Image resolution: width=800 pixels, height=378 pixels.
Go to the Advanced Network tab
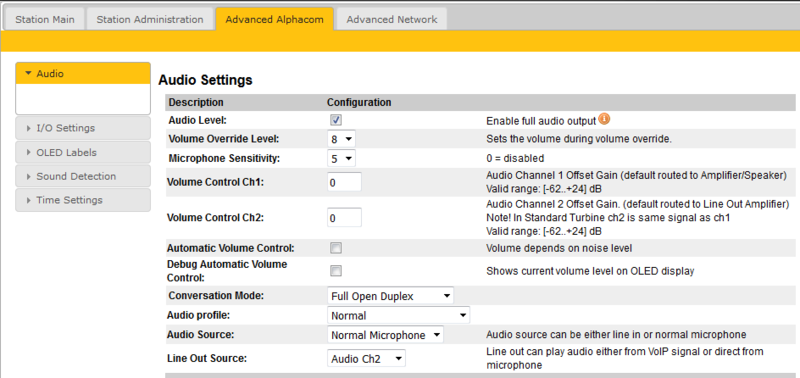click(391, 19)
